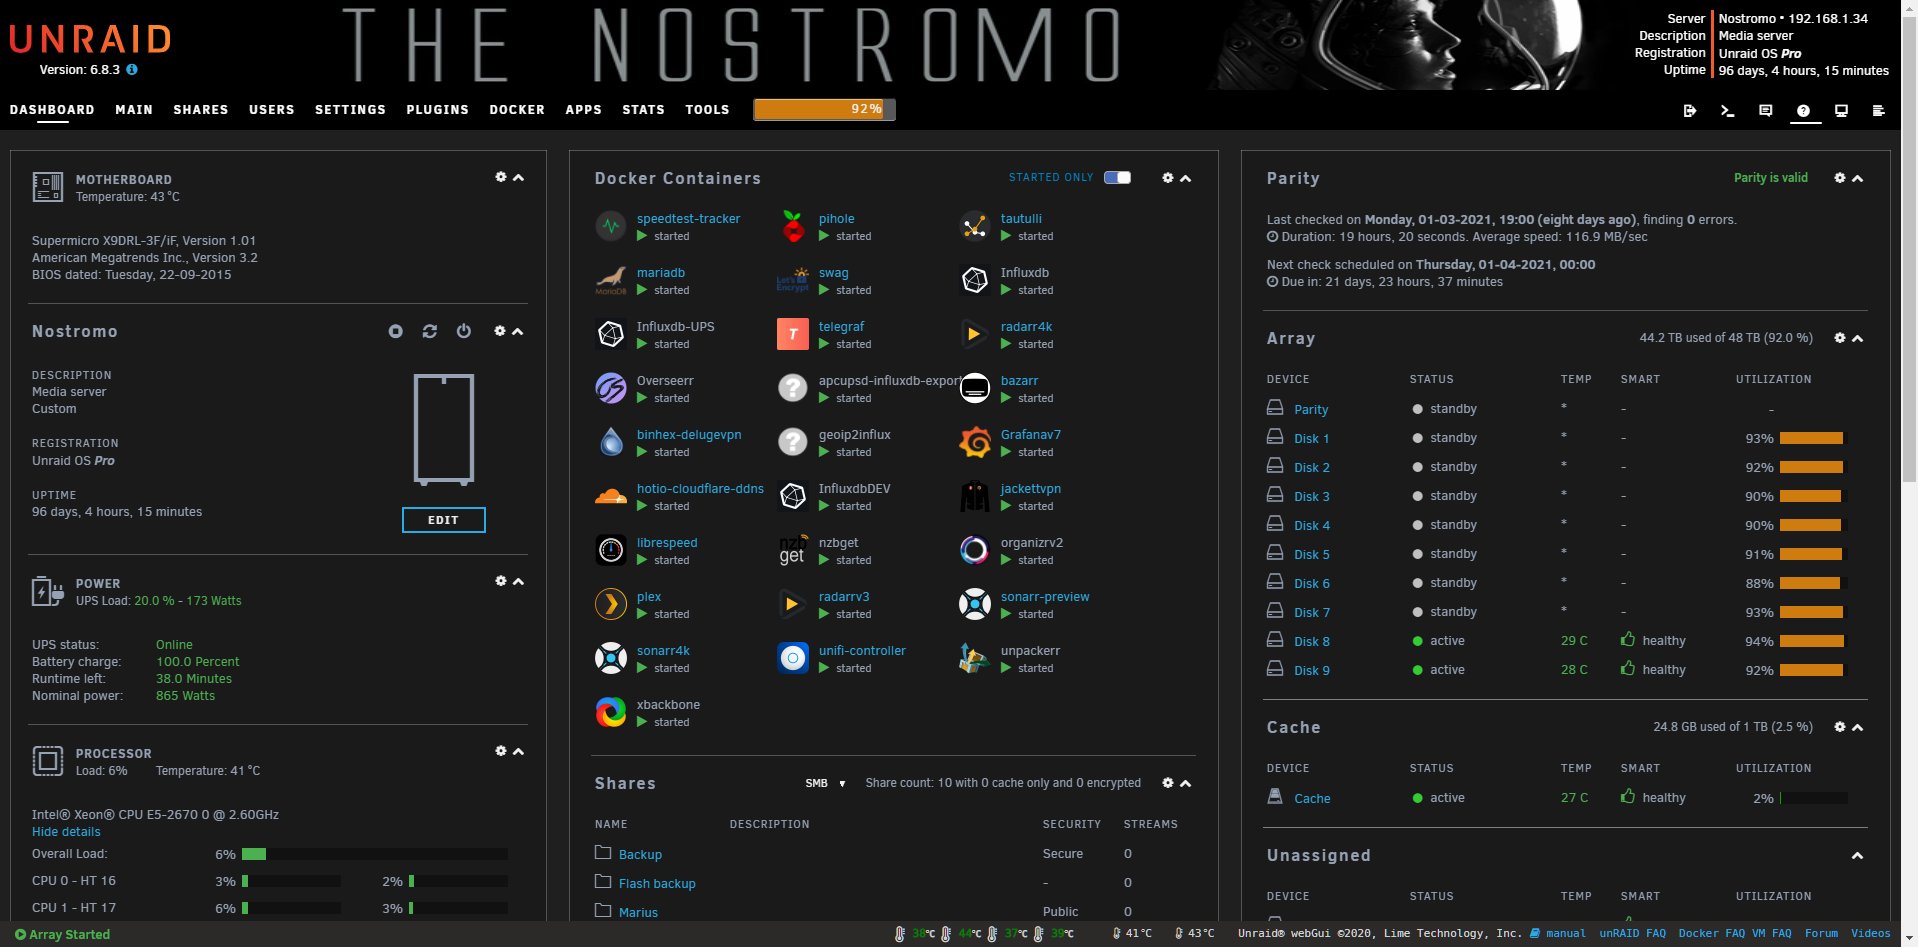1918x947 pixels.
Task: Collapse the Parity panel
Action: point(1857,178)
